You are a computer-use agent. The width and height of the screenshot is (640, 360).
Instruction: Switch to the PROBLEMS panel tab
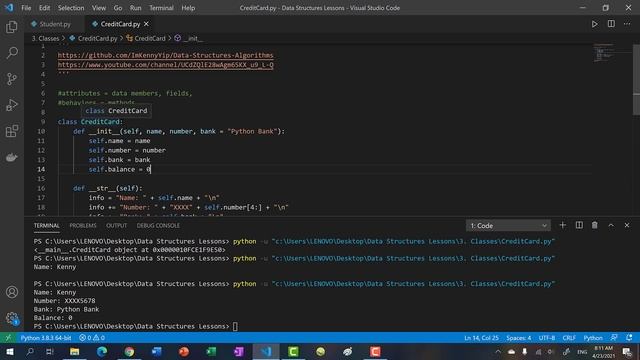pos(83,225)
